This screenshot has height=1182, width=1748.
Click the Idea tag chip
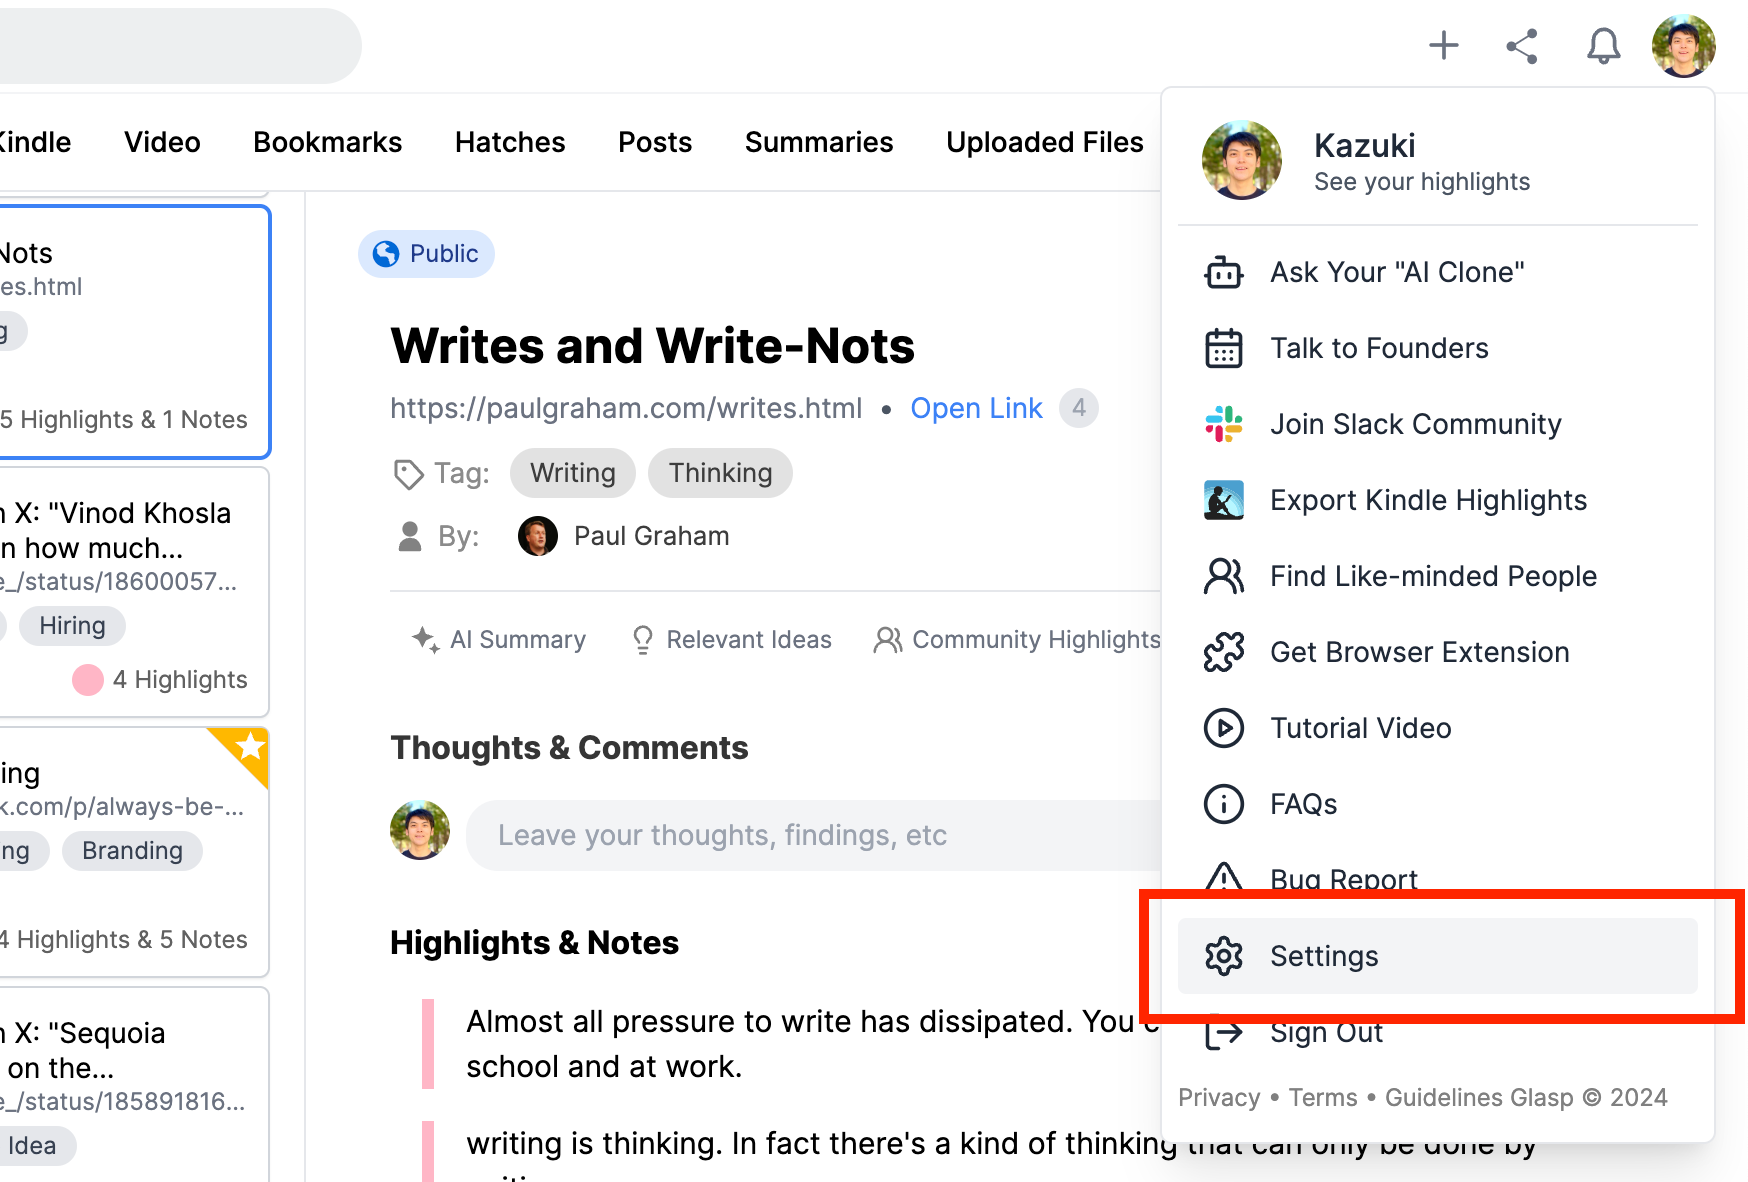[32, 1146]
